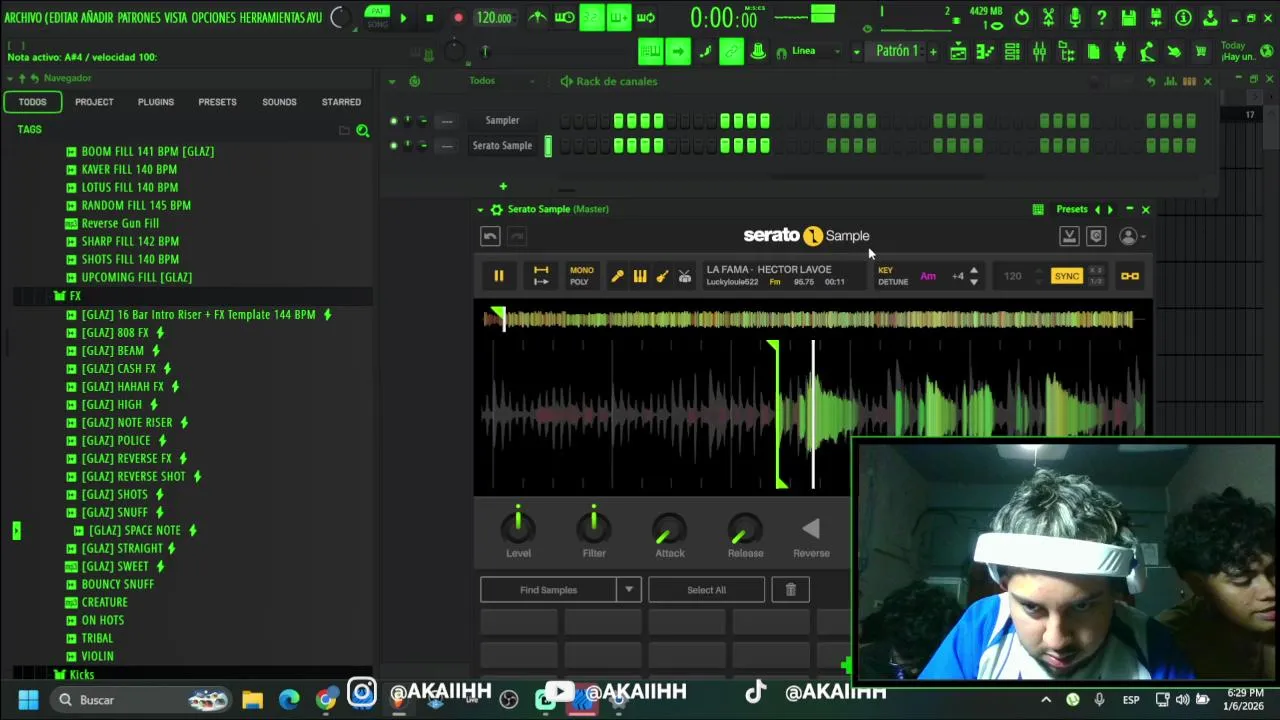Select the microphone vocal icon in Serato
This screenshot has width=1280, height=720.
pyautogui.click(x=617, y=276)
